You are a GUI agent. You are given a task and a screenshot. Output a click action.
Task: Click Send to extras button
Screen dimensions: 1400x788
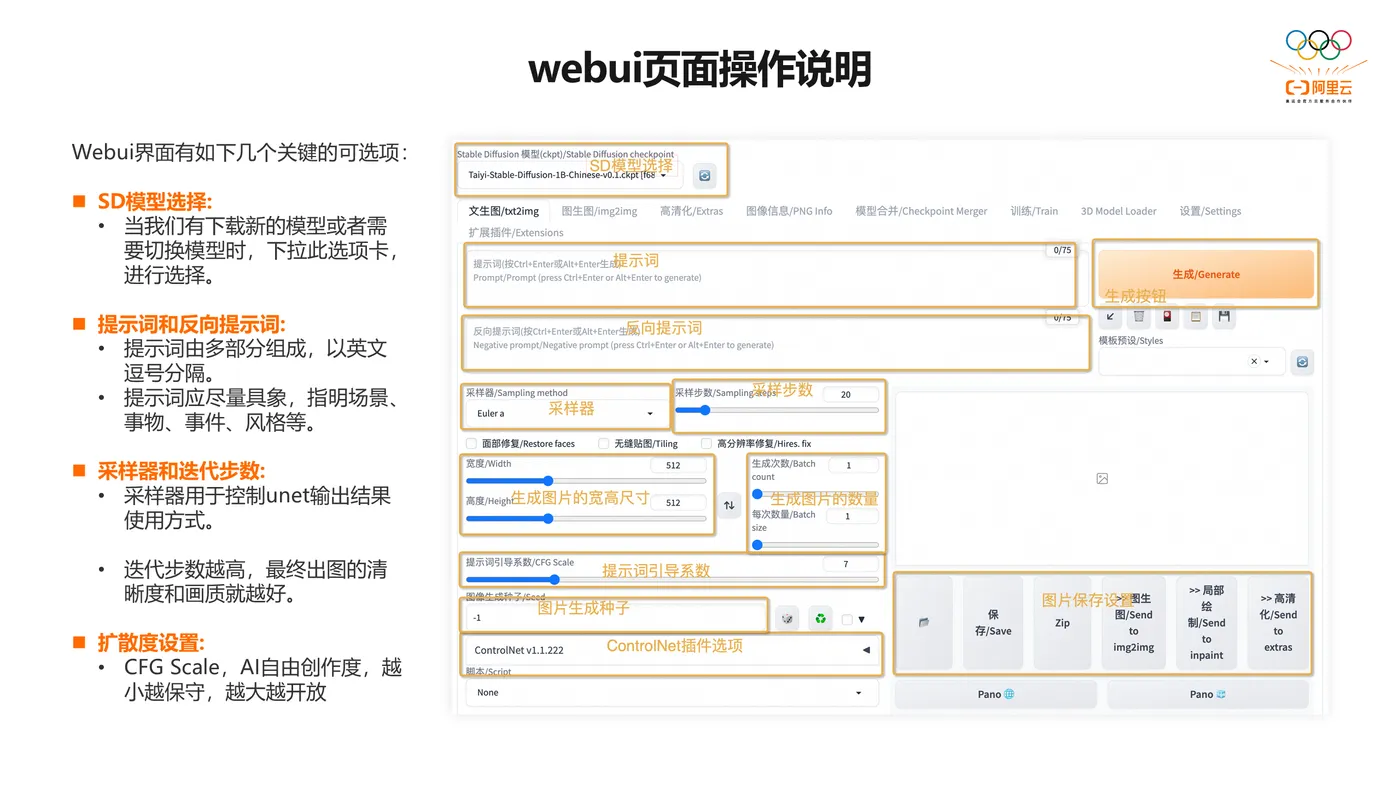coord(1278,622)
